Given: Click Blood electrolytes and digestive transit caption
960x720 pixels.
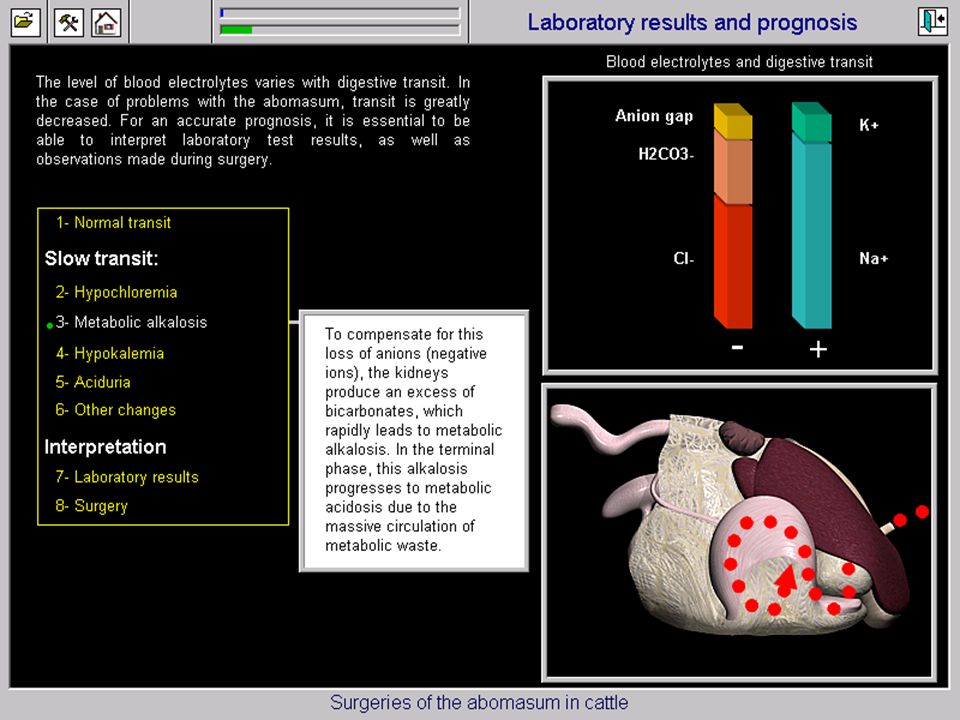Looking at the screenshot, I should 739,62.
